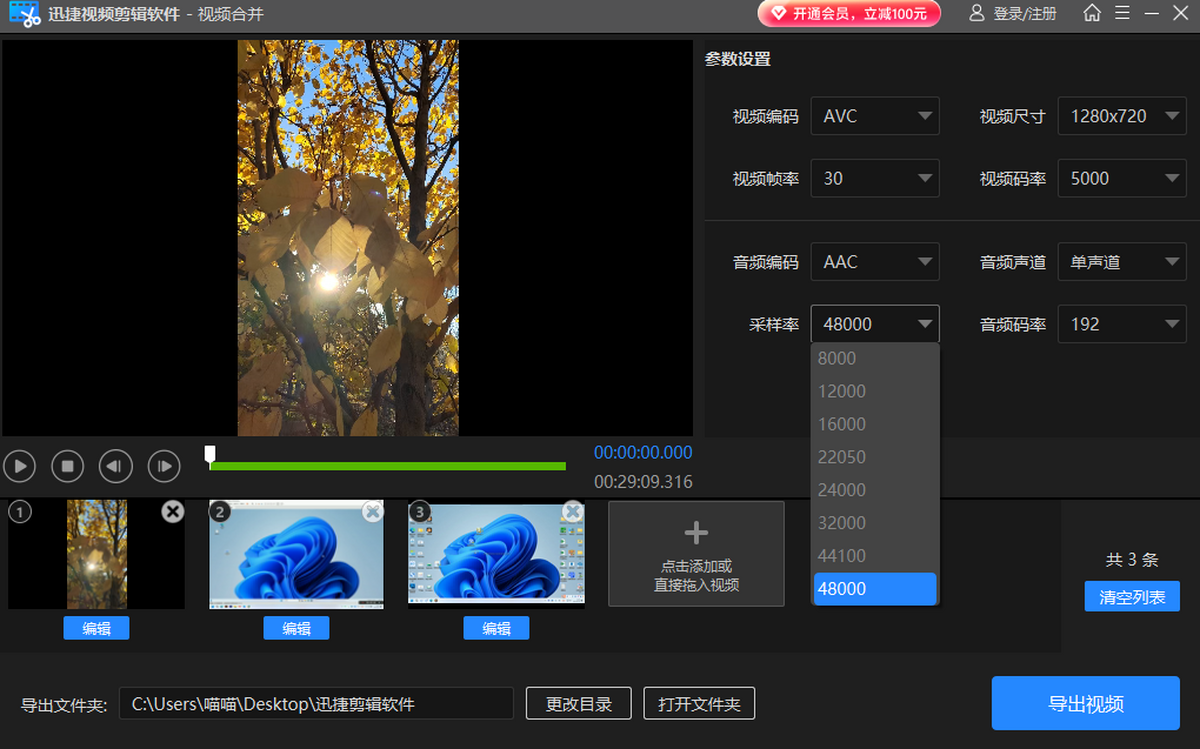The width and height of the screenshot is (1200, 749).
Task: Stop video playback
Action: (x=68, y=466)
